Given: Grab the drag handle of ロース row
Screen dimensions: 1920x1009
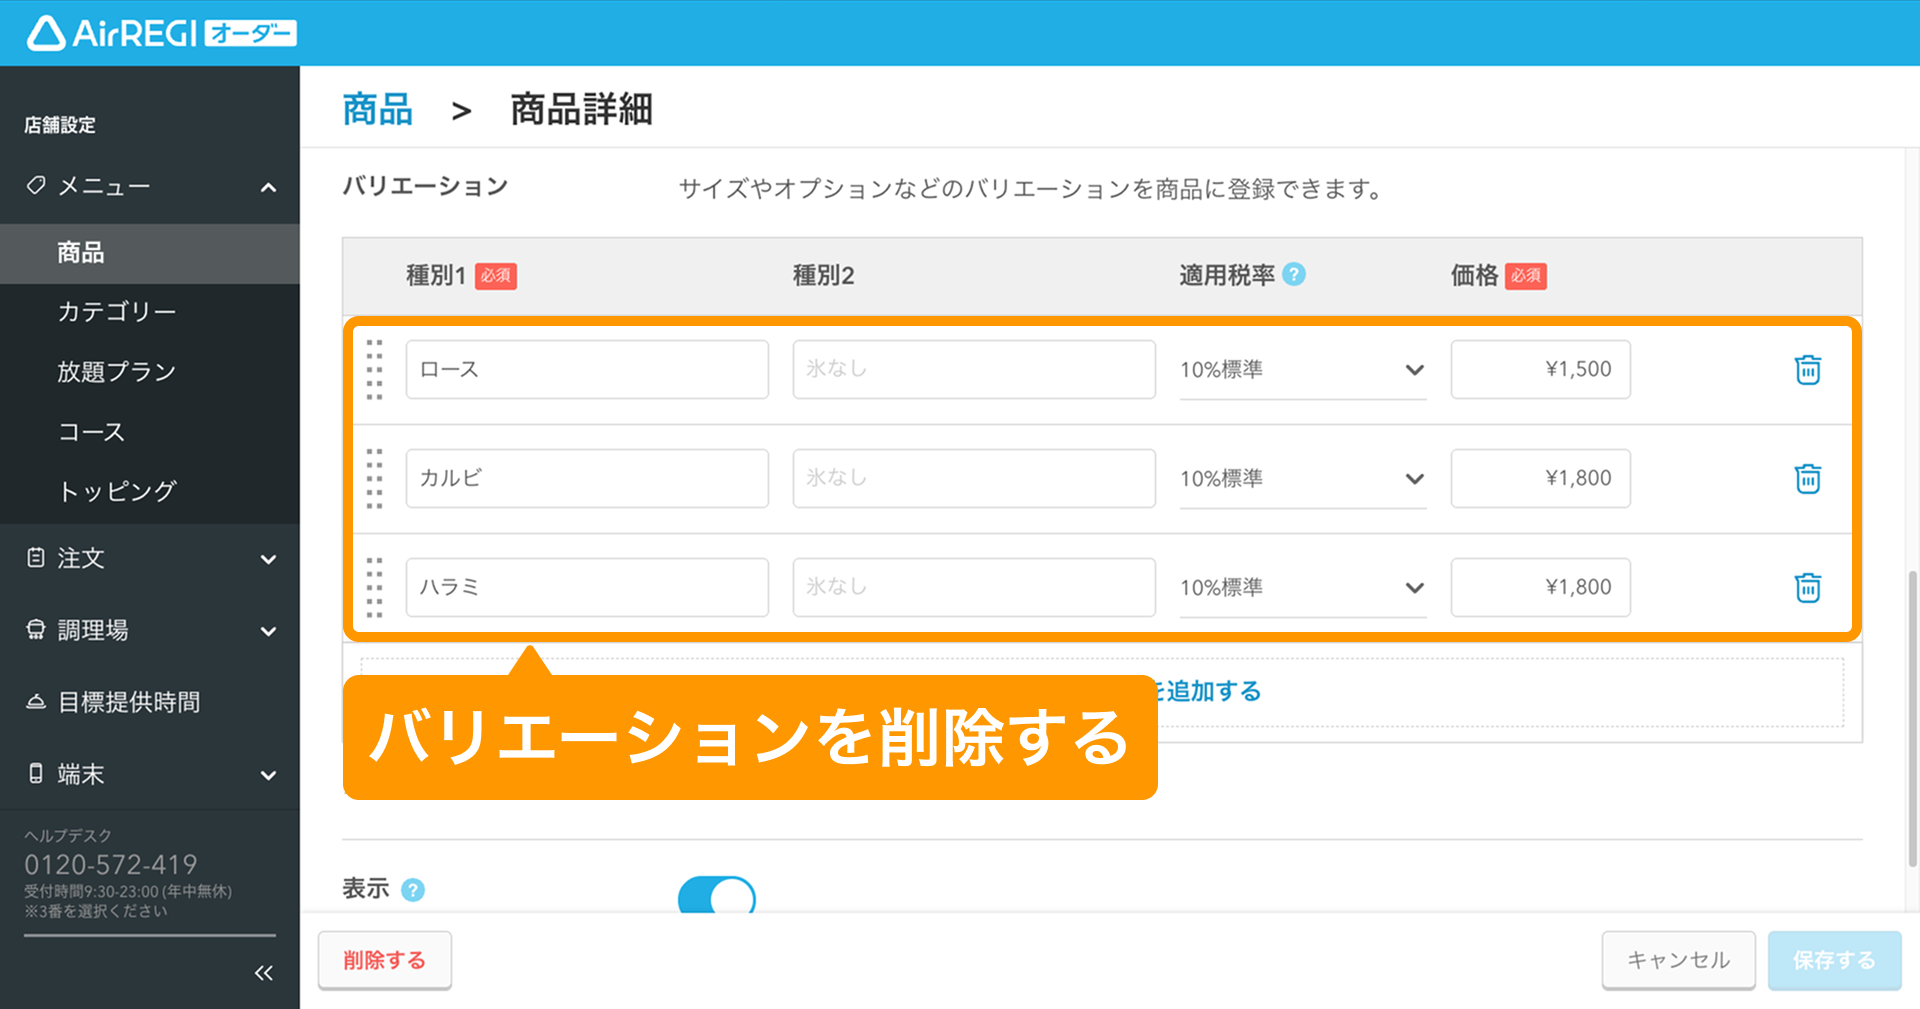Looking at the screenshot, I should (x=375, y=370).
